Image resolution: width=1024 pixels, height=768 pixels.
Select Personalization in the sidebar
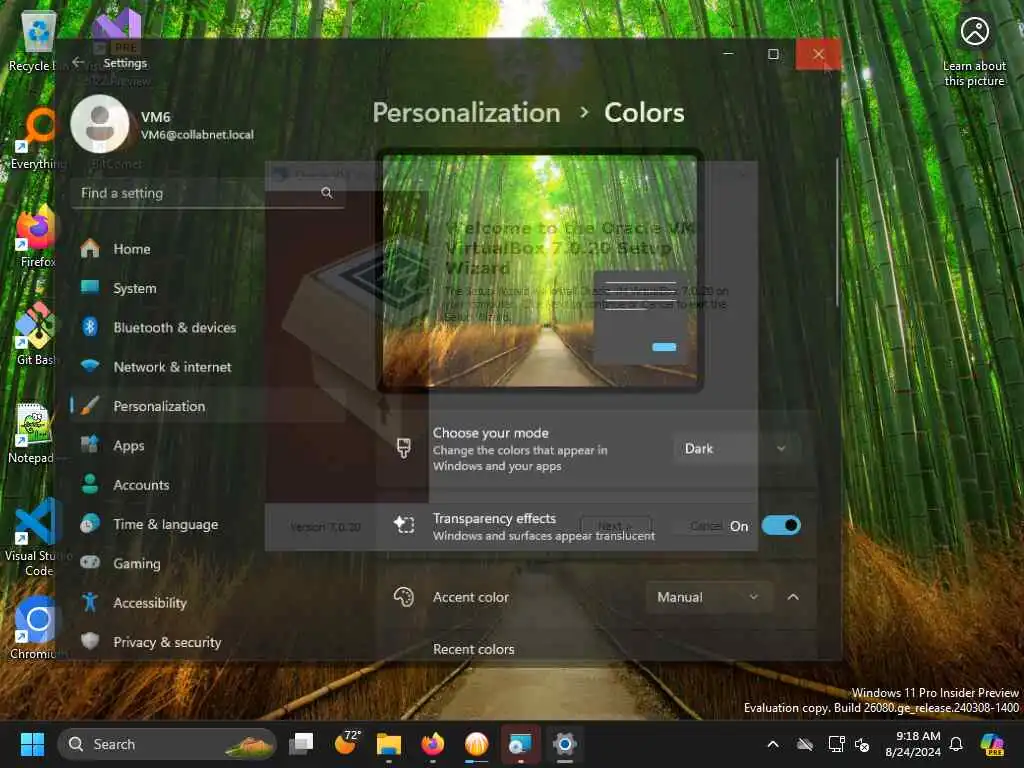(x=208, y=406)
